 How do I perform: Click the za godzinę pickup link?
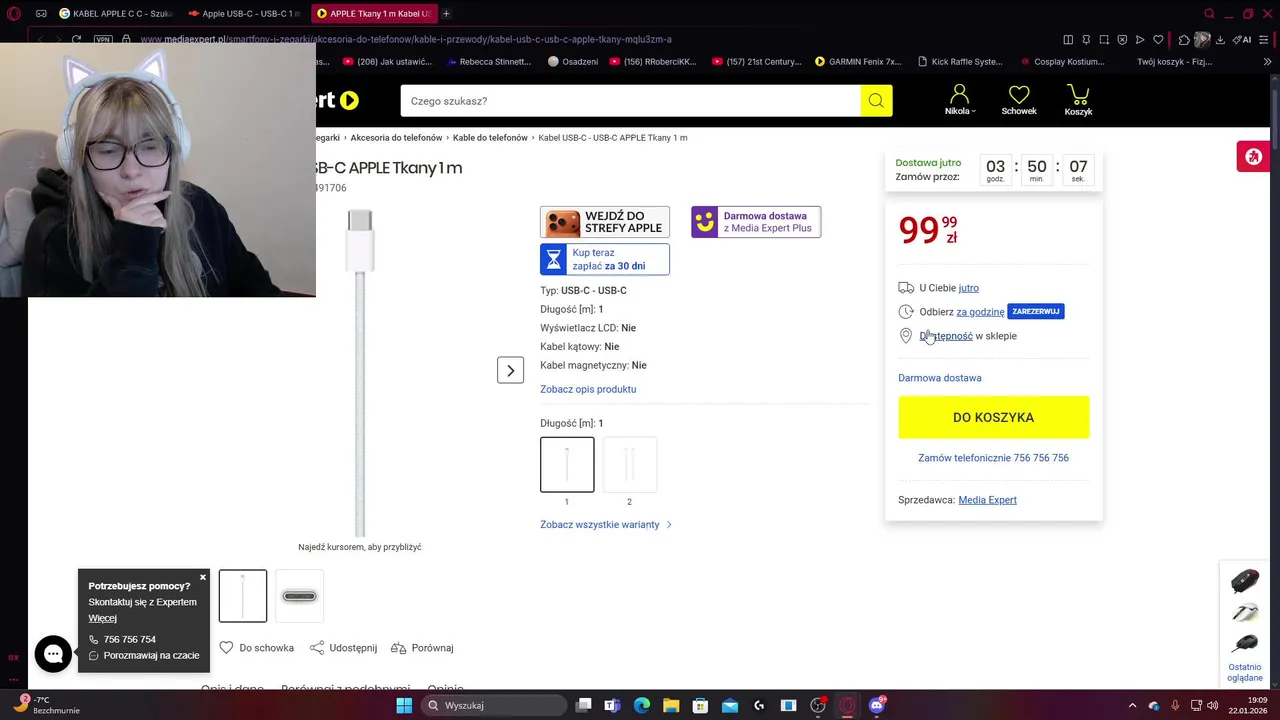tap(980, 312)
